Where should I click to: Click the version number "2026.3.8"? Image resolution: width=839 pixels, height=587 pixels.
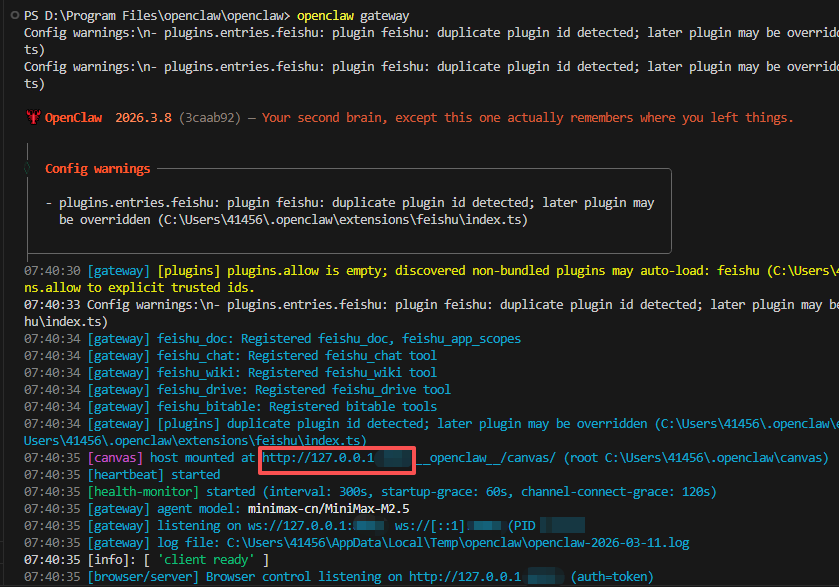coord(143,118)
